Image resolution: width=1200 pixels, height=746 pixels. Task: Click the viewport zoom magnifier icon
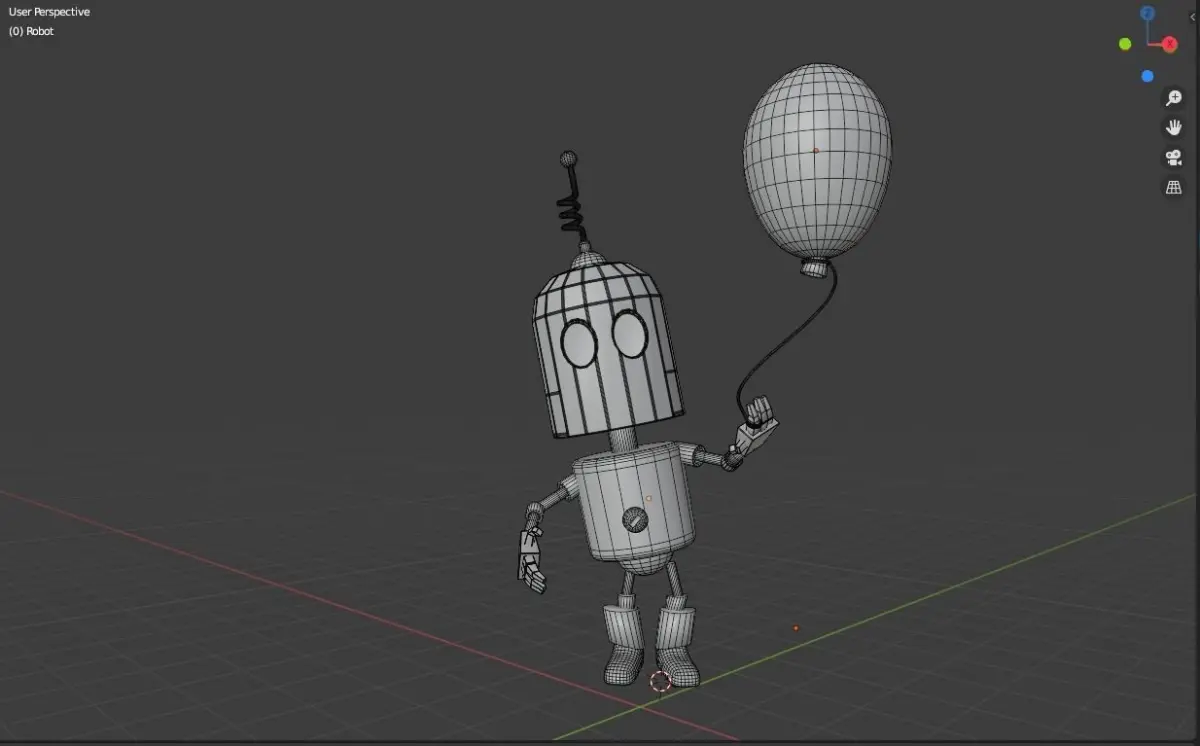pyautogui.click(x=1174, y=98)
